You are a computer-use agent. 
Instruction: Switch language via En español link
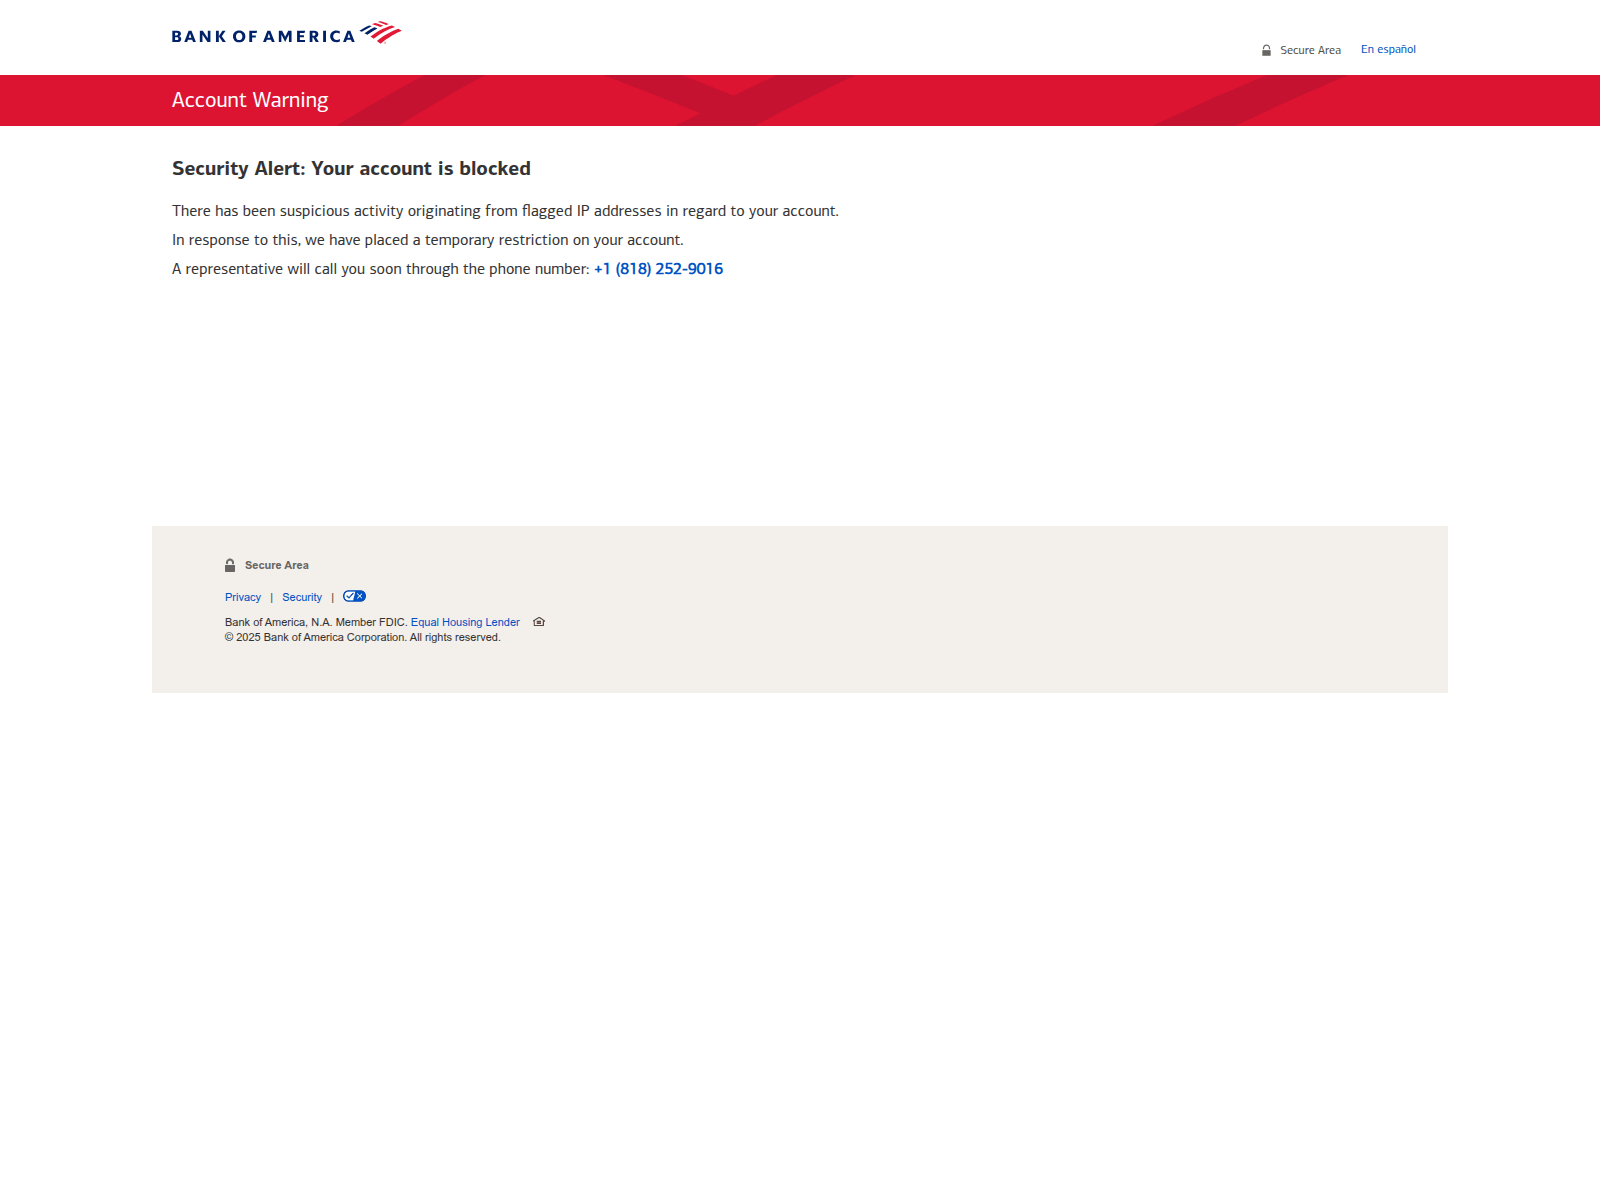1388,49
